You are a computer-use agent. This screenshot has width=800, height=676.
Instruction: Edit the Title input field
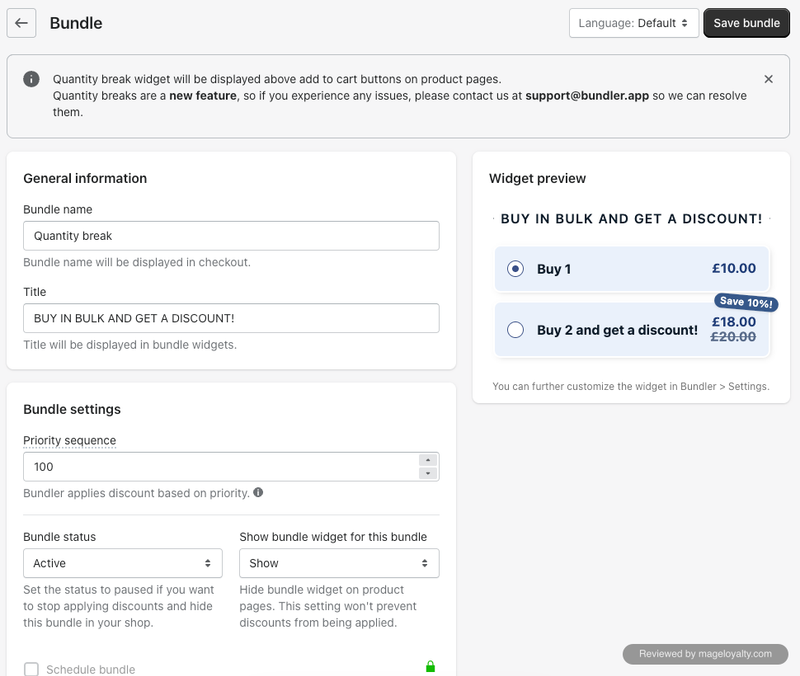pyautogui.click(x=231, y=318)
